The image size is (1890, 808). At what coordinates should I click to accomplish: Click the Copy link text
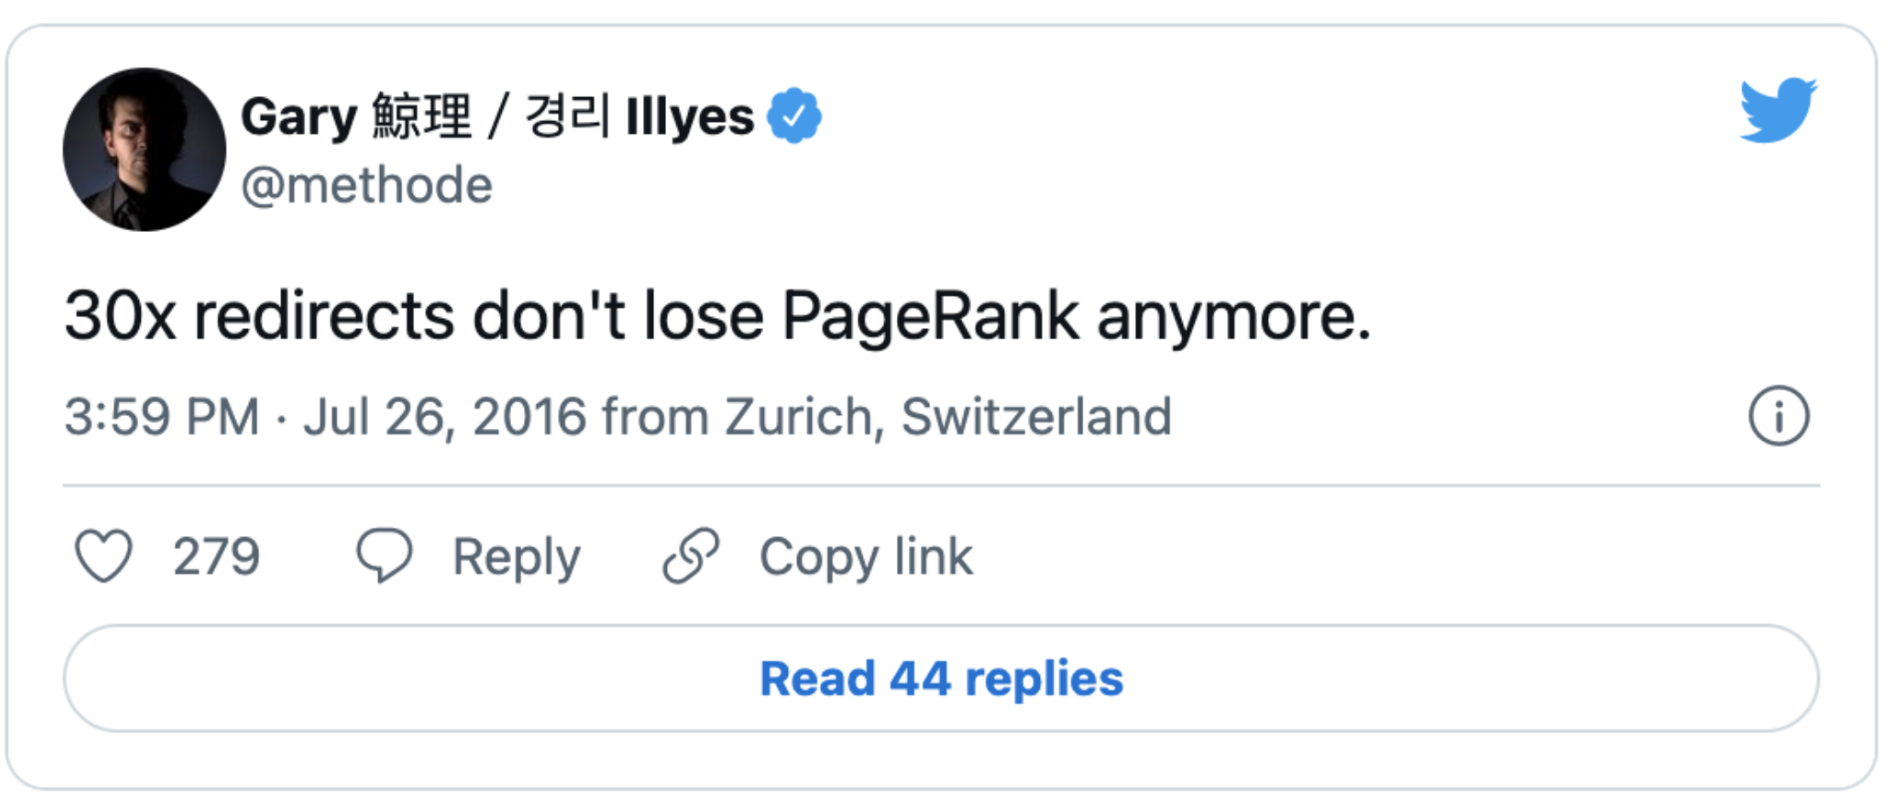(x=866, y=557)
